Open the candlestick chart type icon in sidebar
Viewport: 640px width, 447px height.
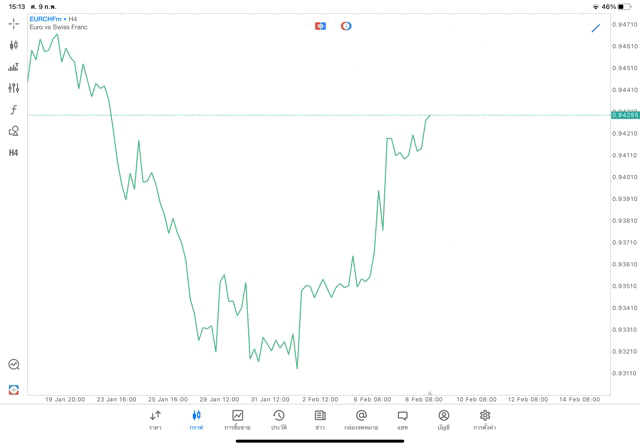(x=13, y=45)
